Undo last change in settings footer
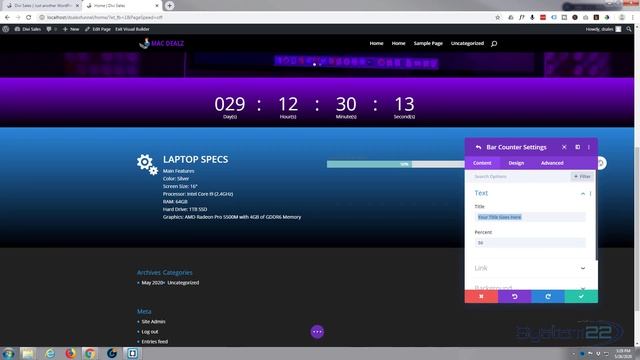This screenshot has width=640, height=360. point(515,296)
